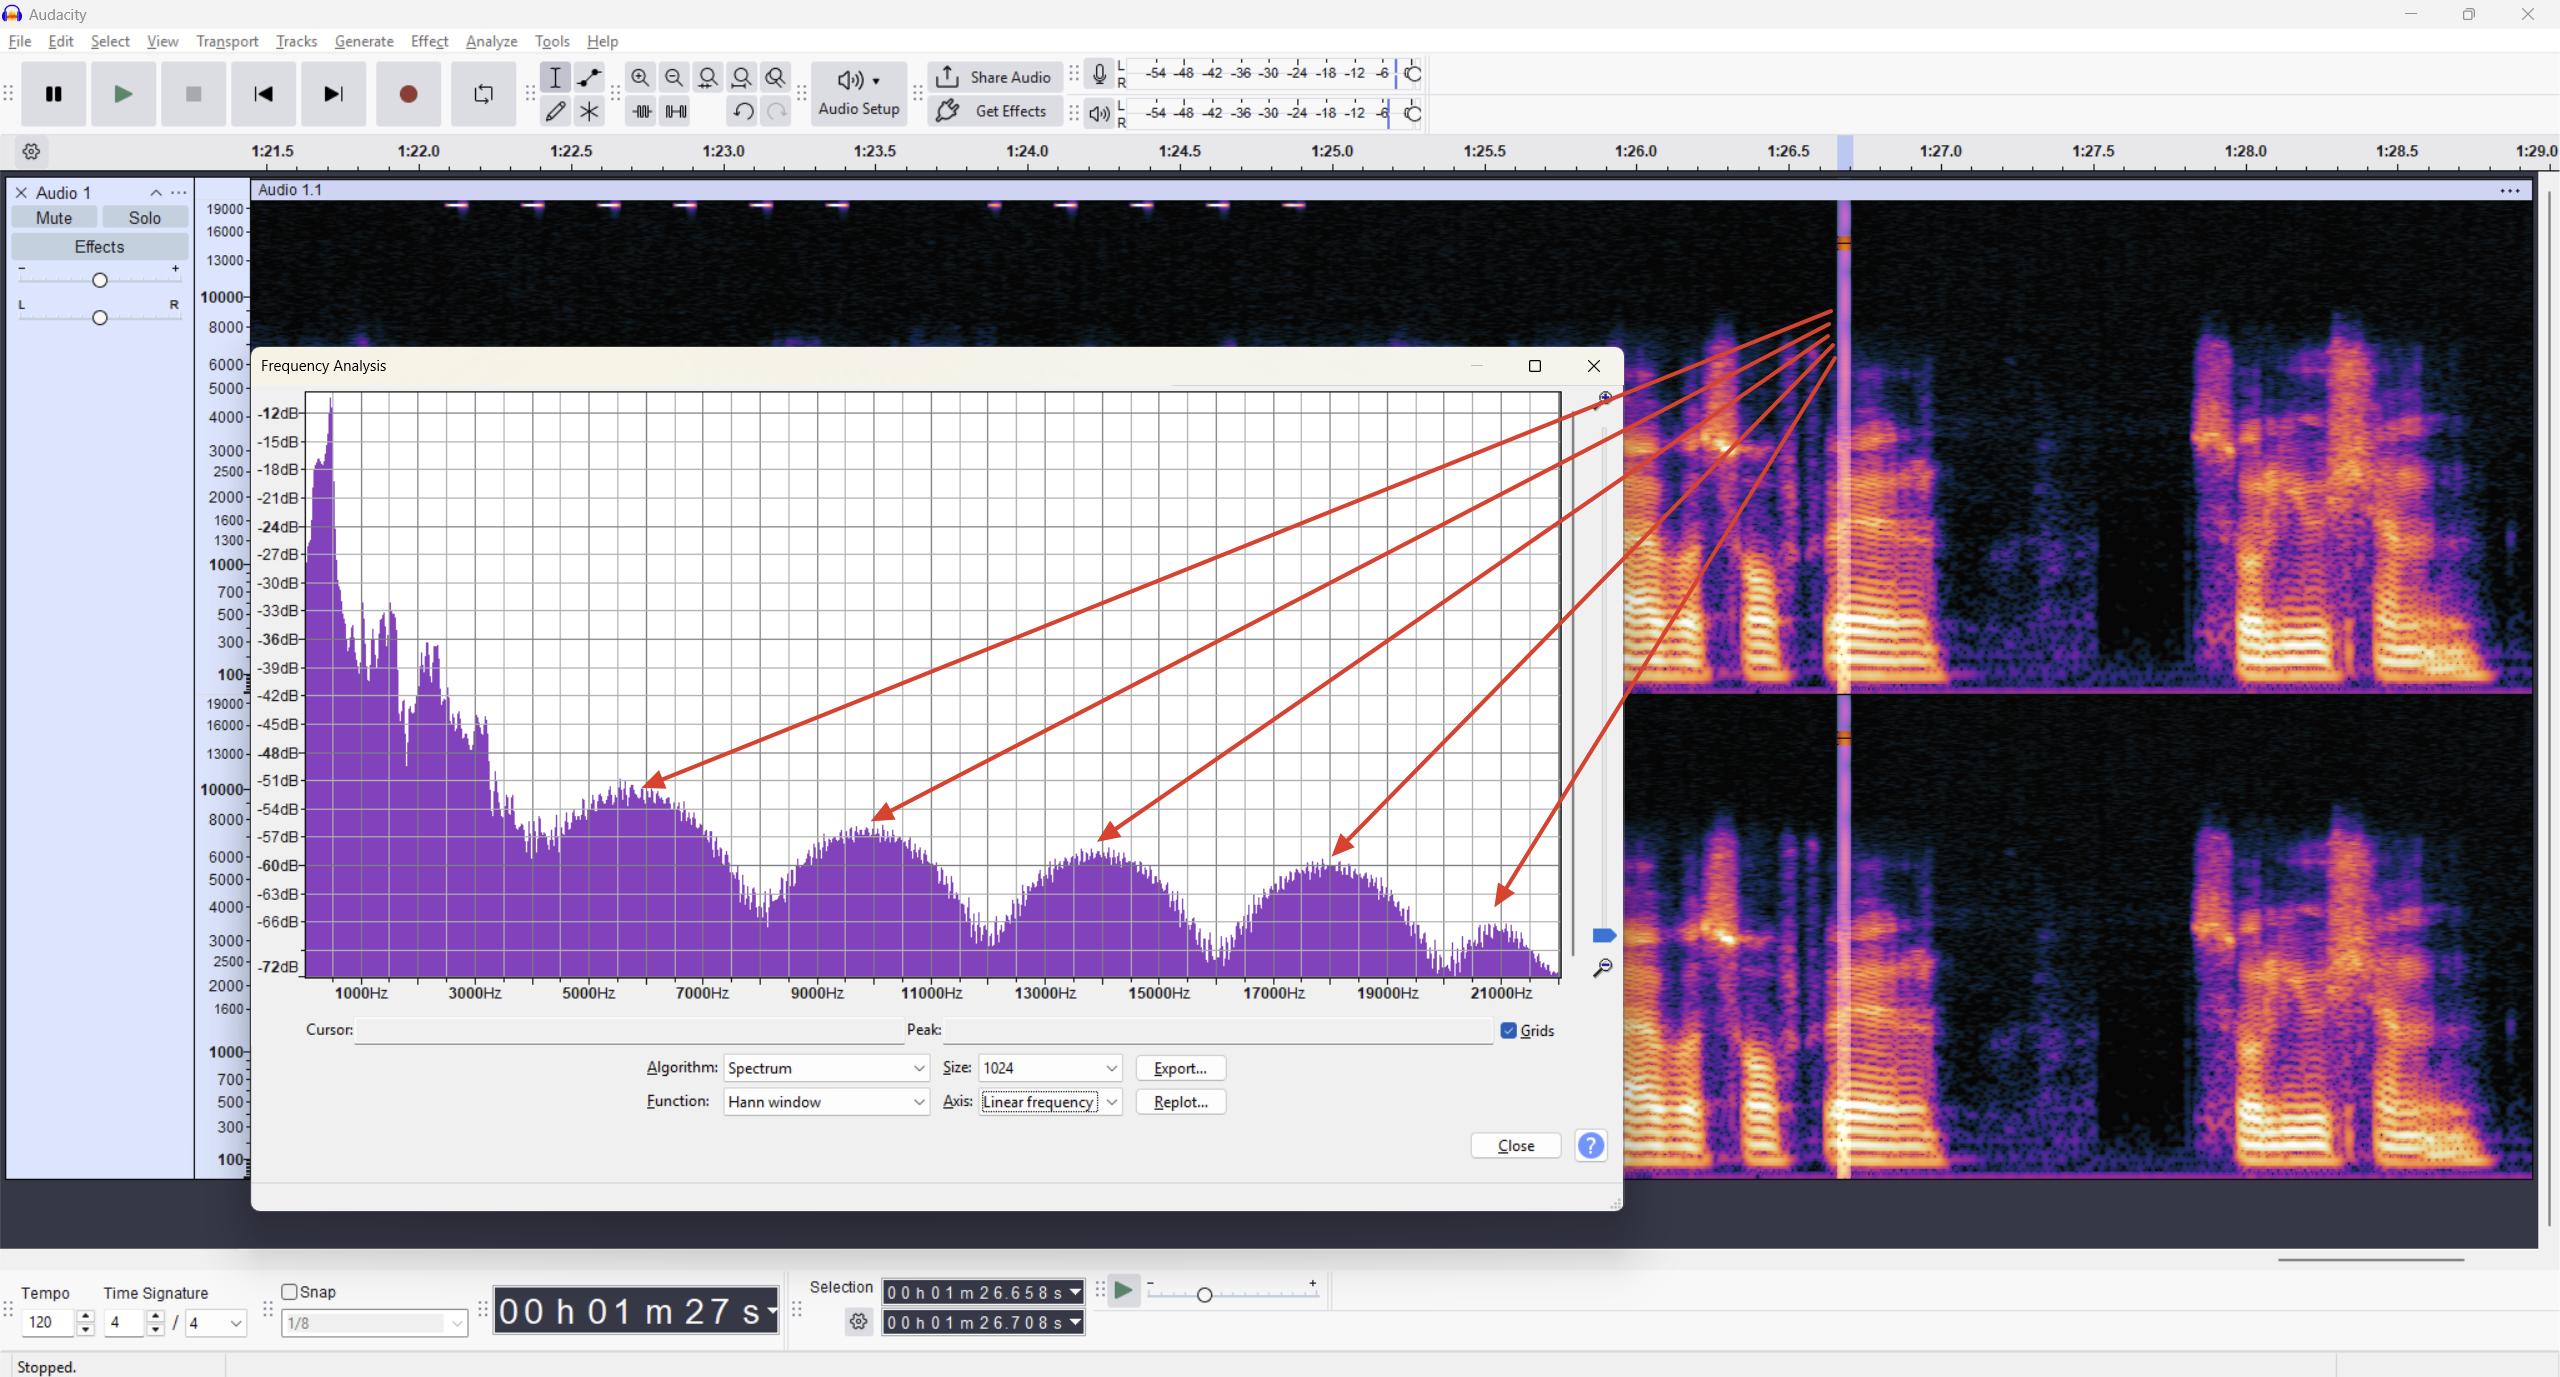Select the Selection tool
2560x1377 pixels.
556,77
